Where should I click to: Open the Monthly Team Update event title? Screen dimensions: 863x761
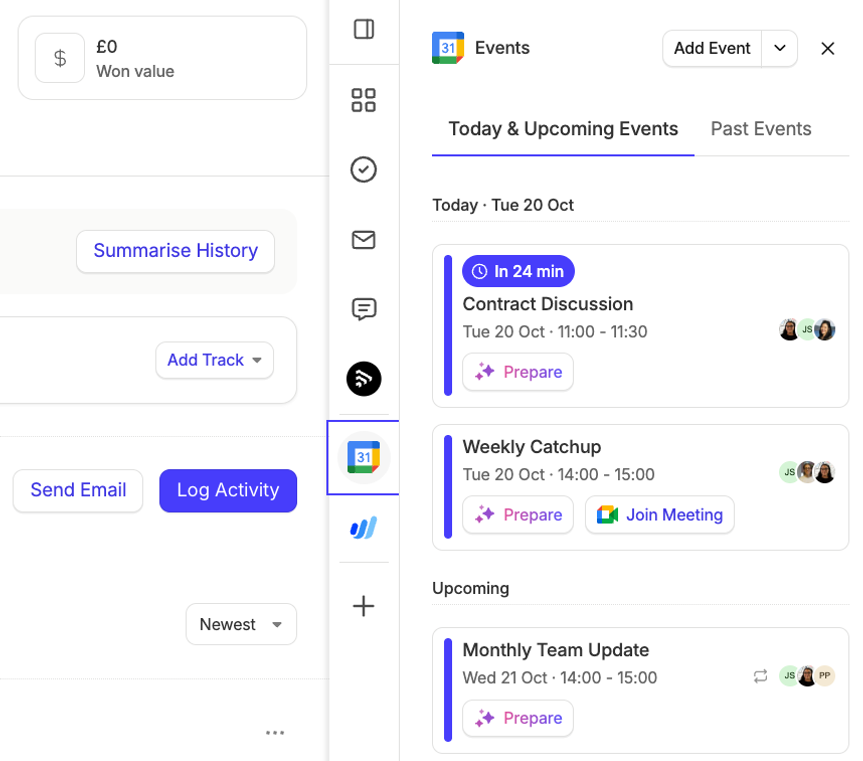click(x=556, y=650)
